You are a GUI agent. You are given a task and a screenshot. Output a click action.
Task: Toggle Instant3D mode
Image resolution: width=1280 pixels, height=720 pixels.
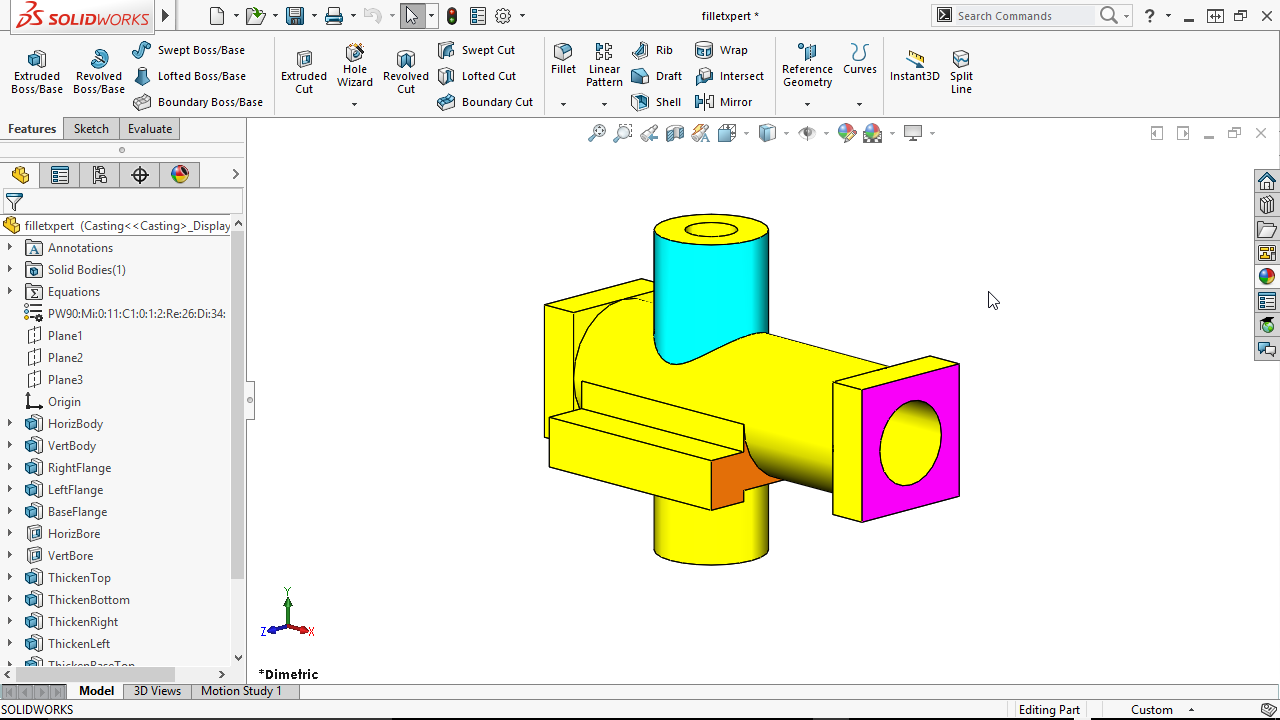(913, 65)
